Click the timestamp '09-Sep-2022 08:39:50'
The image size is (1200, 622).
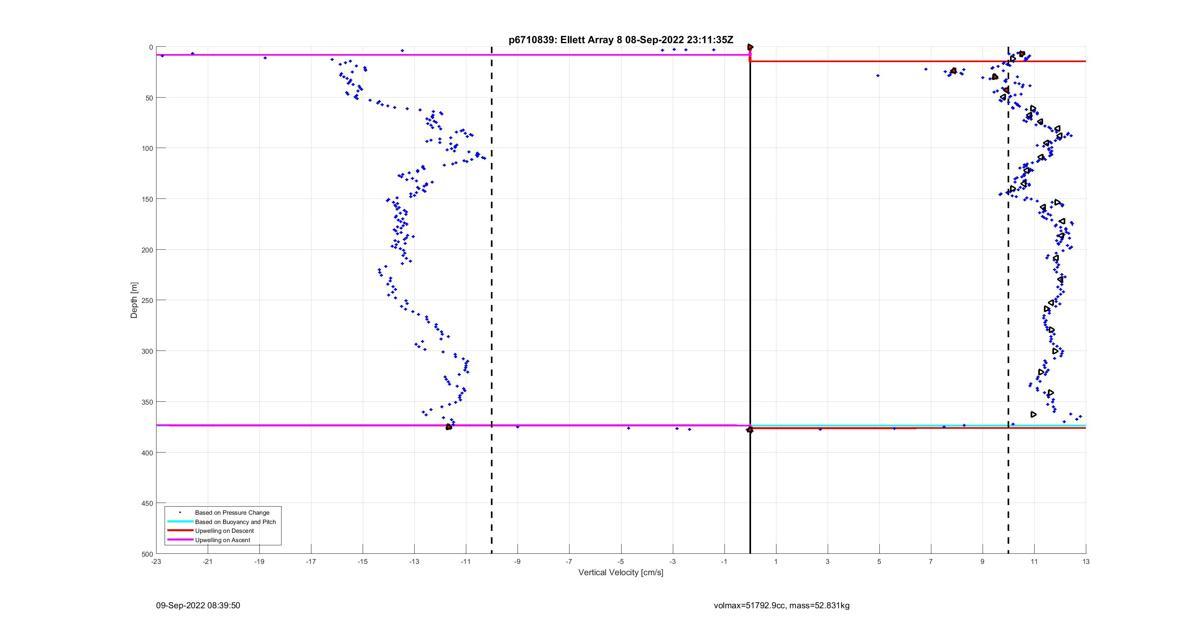point(198,605)
